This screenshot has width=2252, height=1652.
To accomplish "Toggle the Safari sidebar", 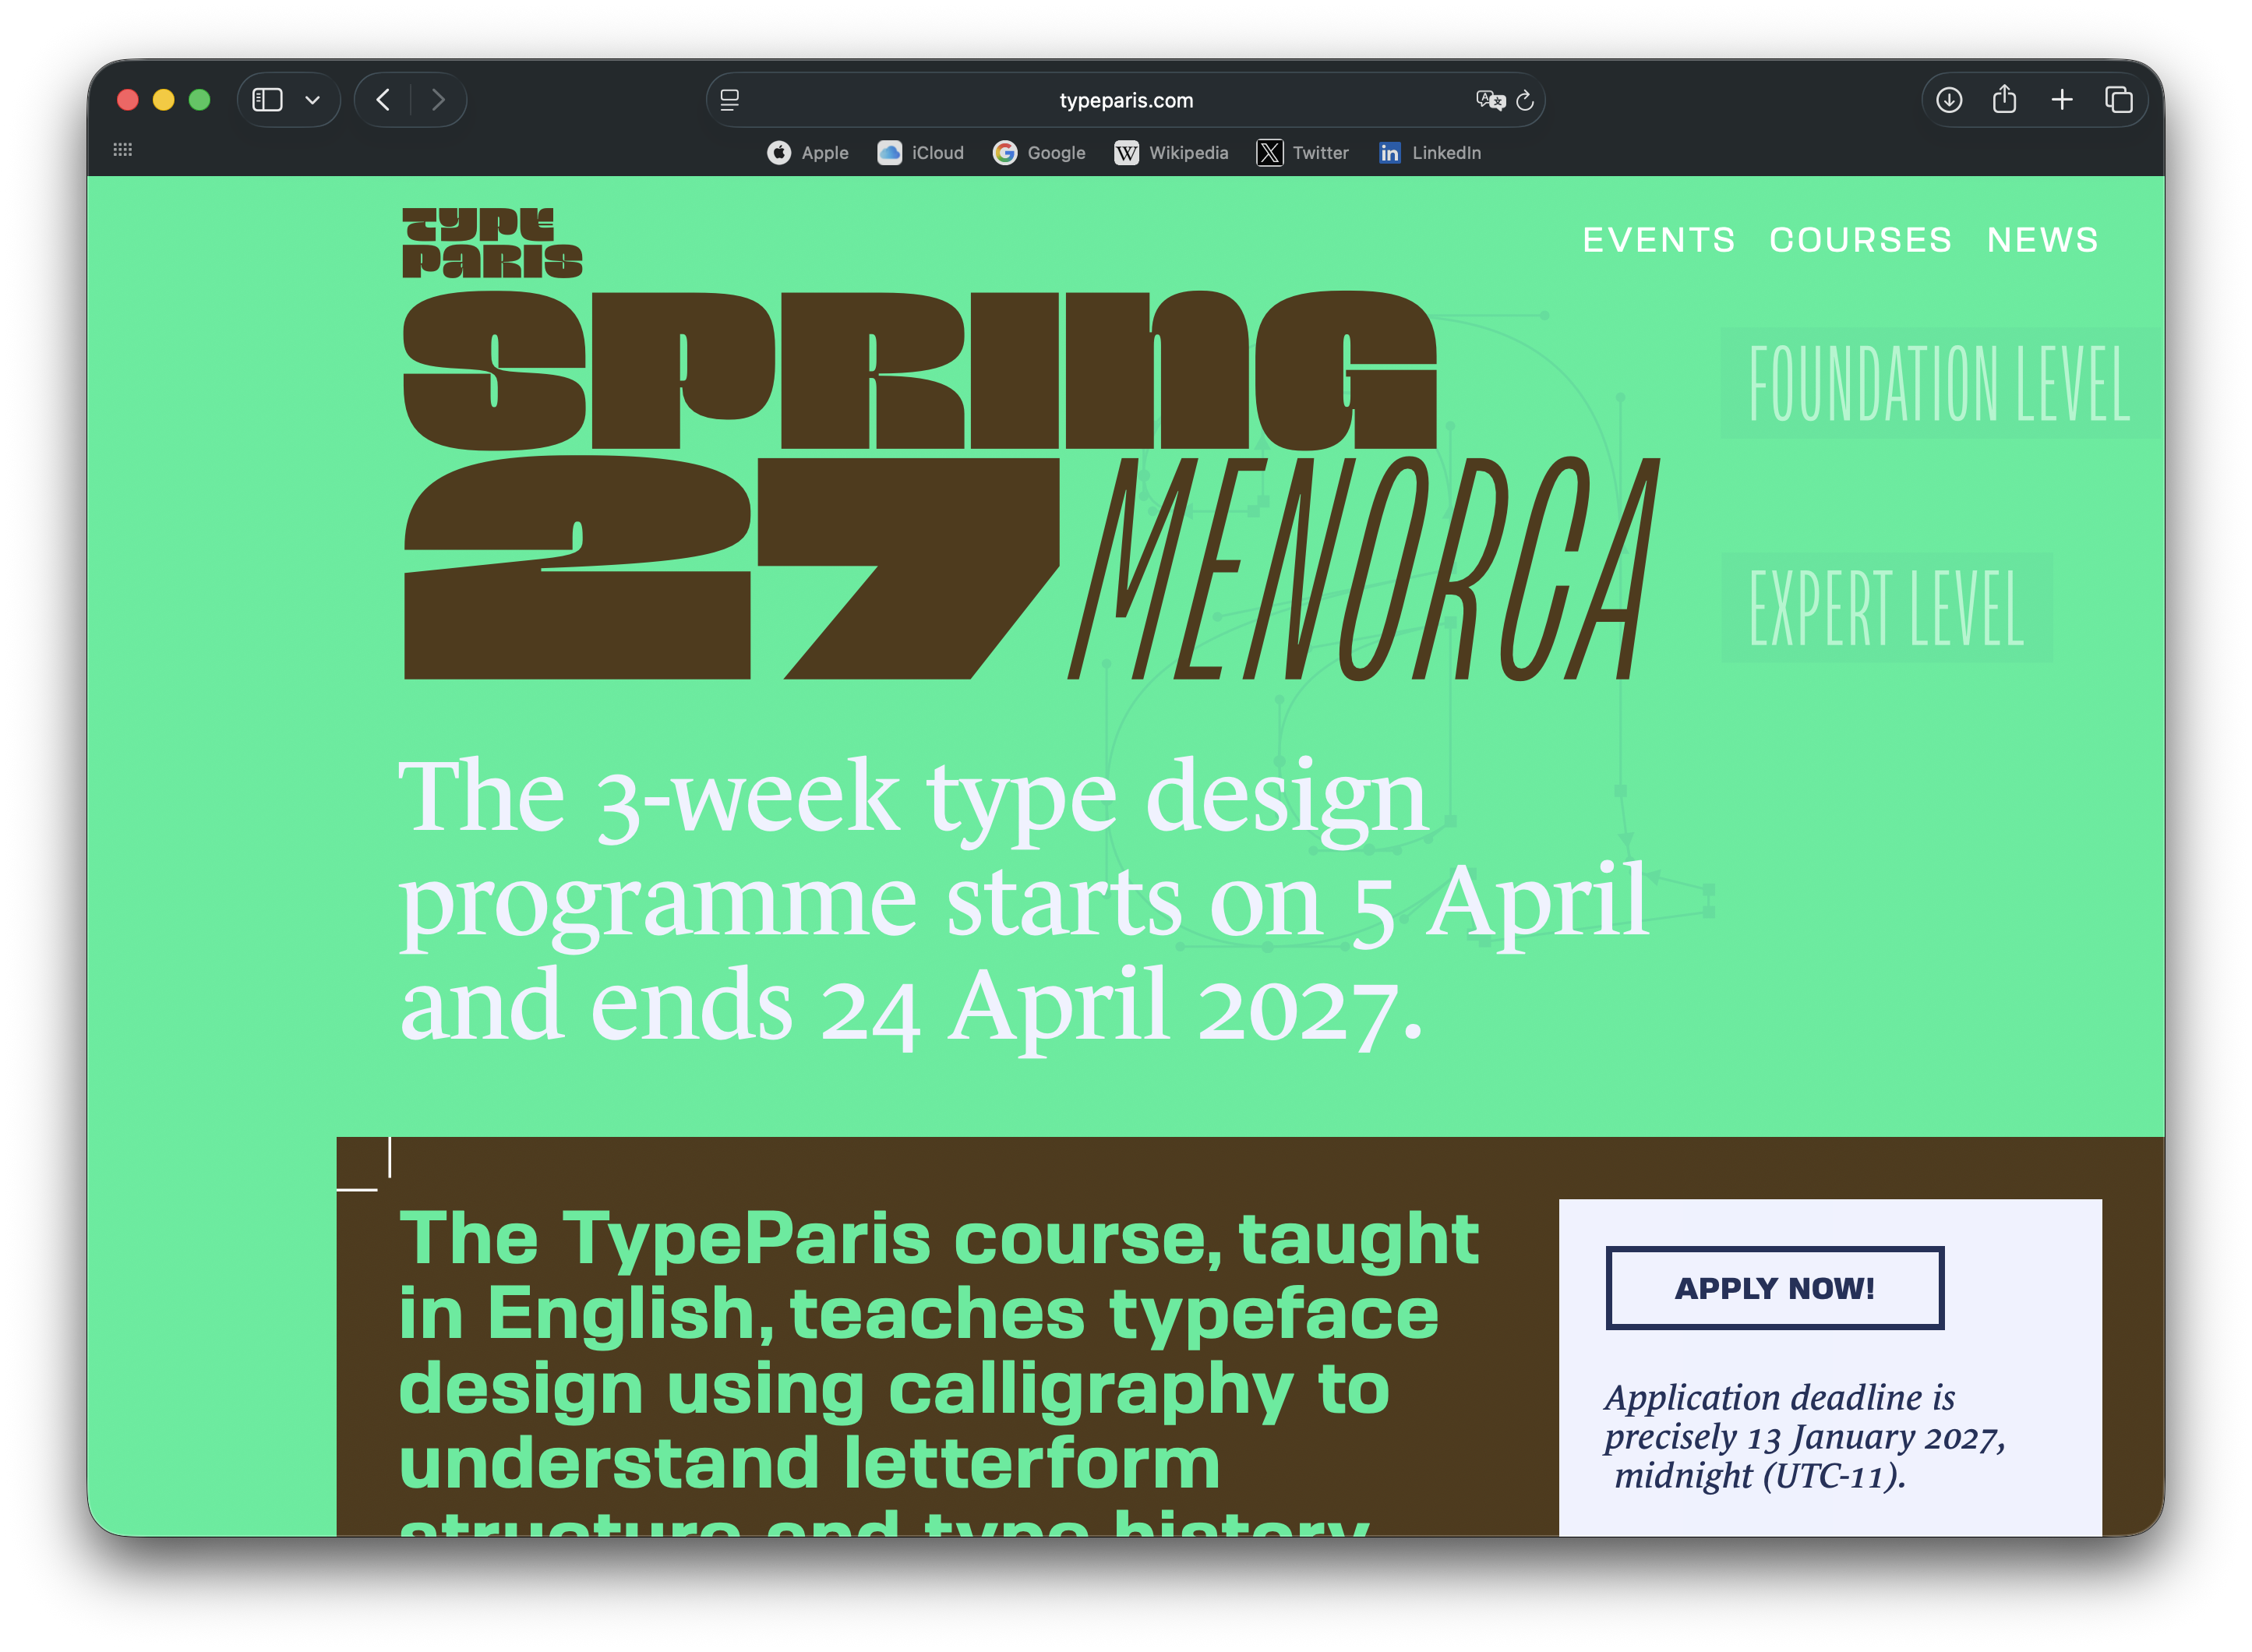I will (x=267, y=100).
